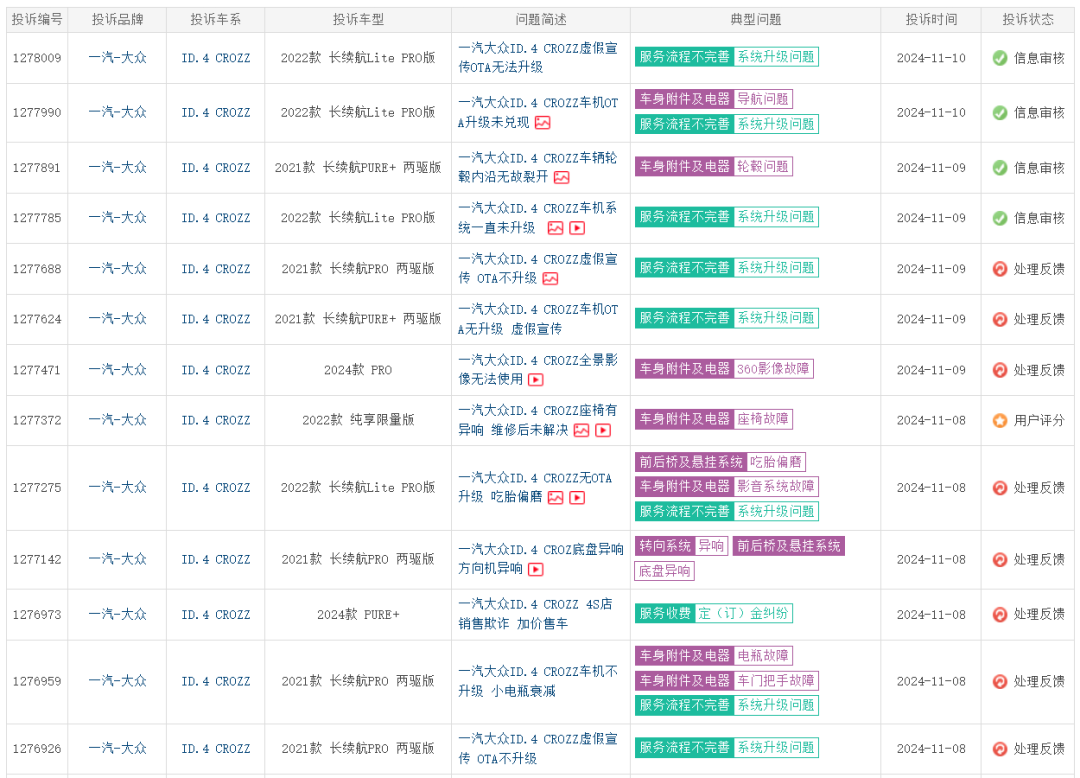Play video icon for complaint 1277471
Screen dimensions: 1080x778
pos(536,379)
